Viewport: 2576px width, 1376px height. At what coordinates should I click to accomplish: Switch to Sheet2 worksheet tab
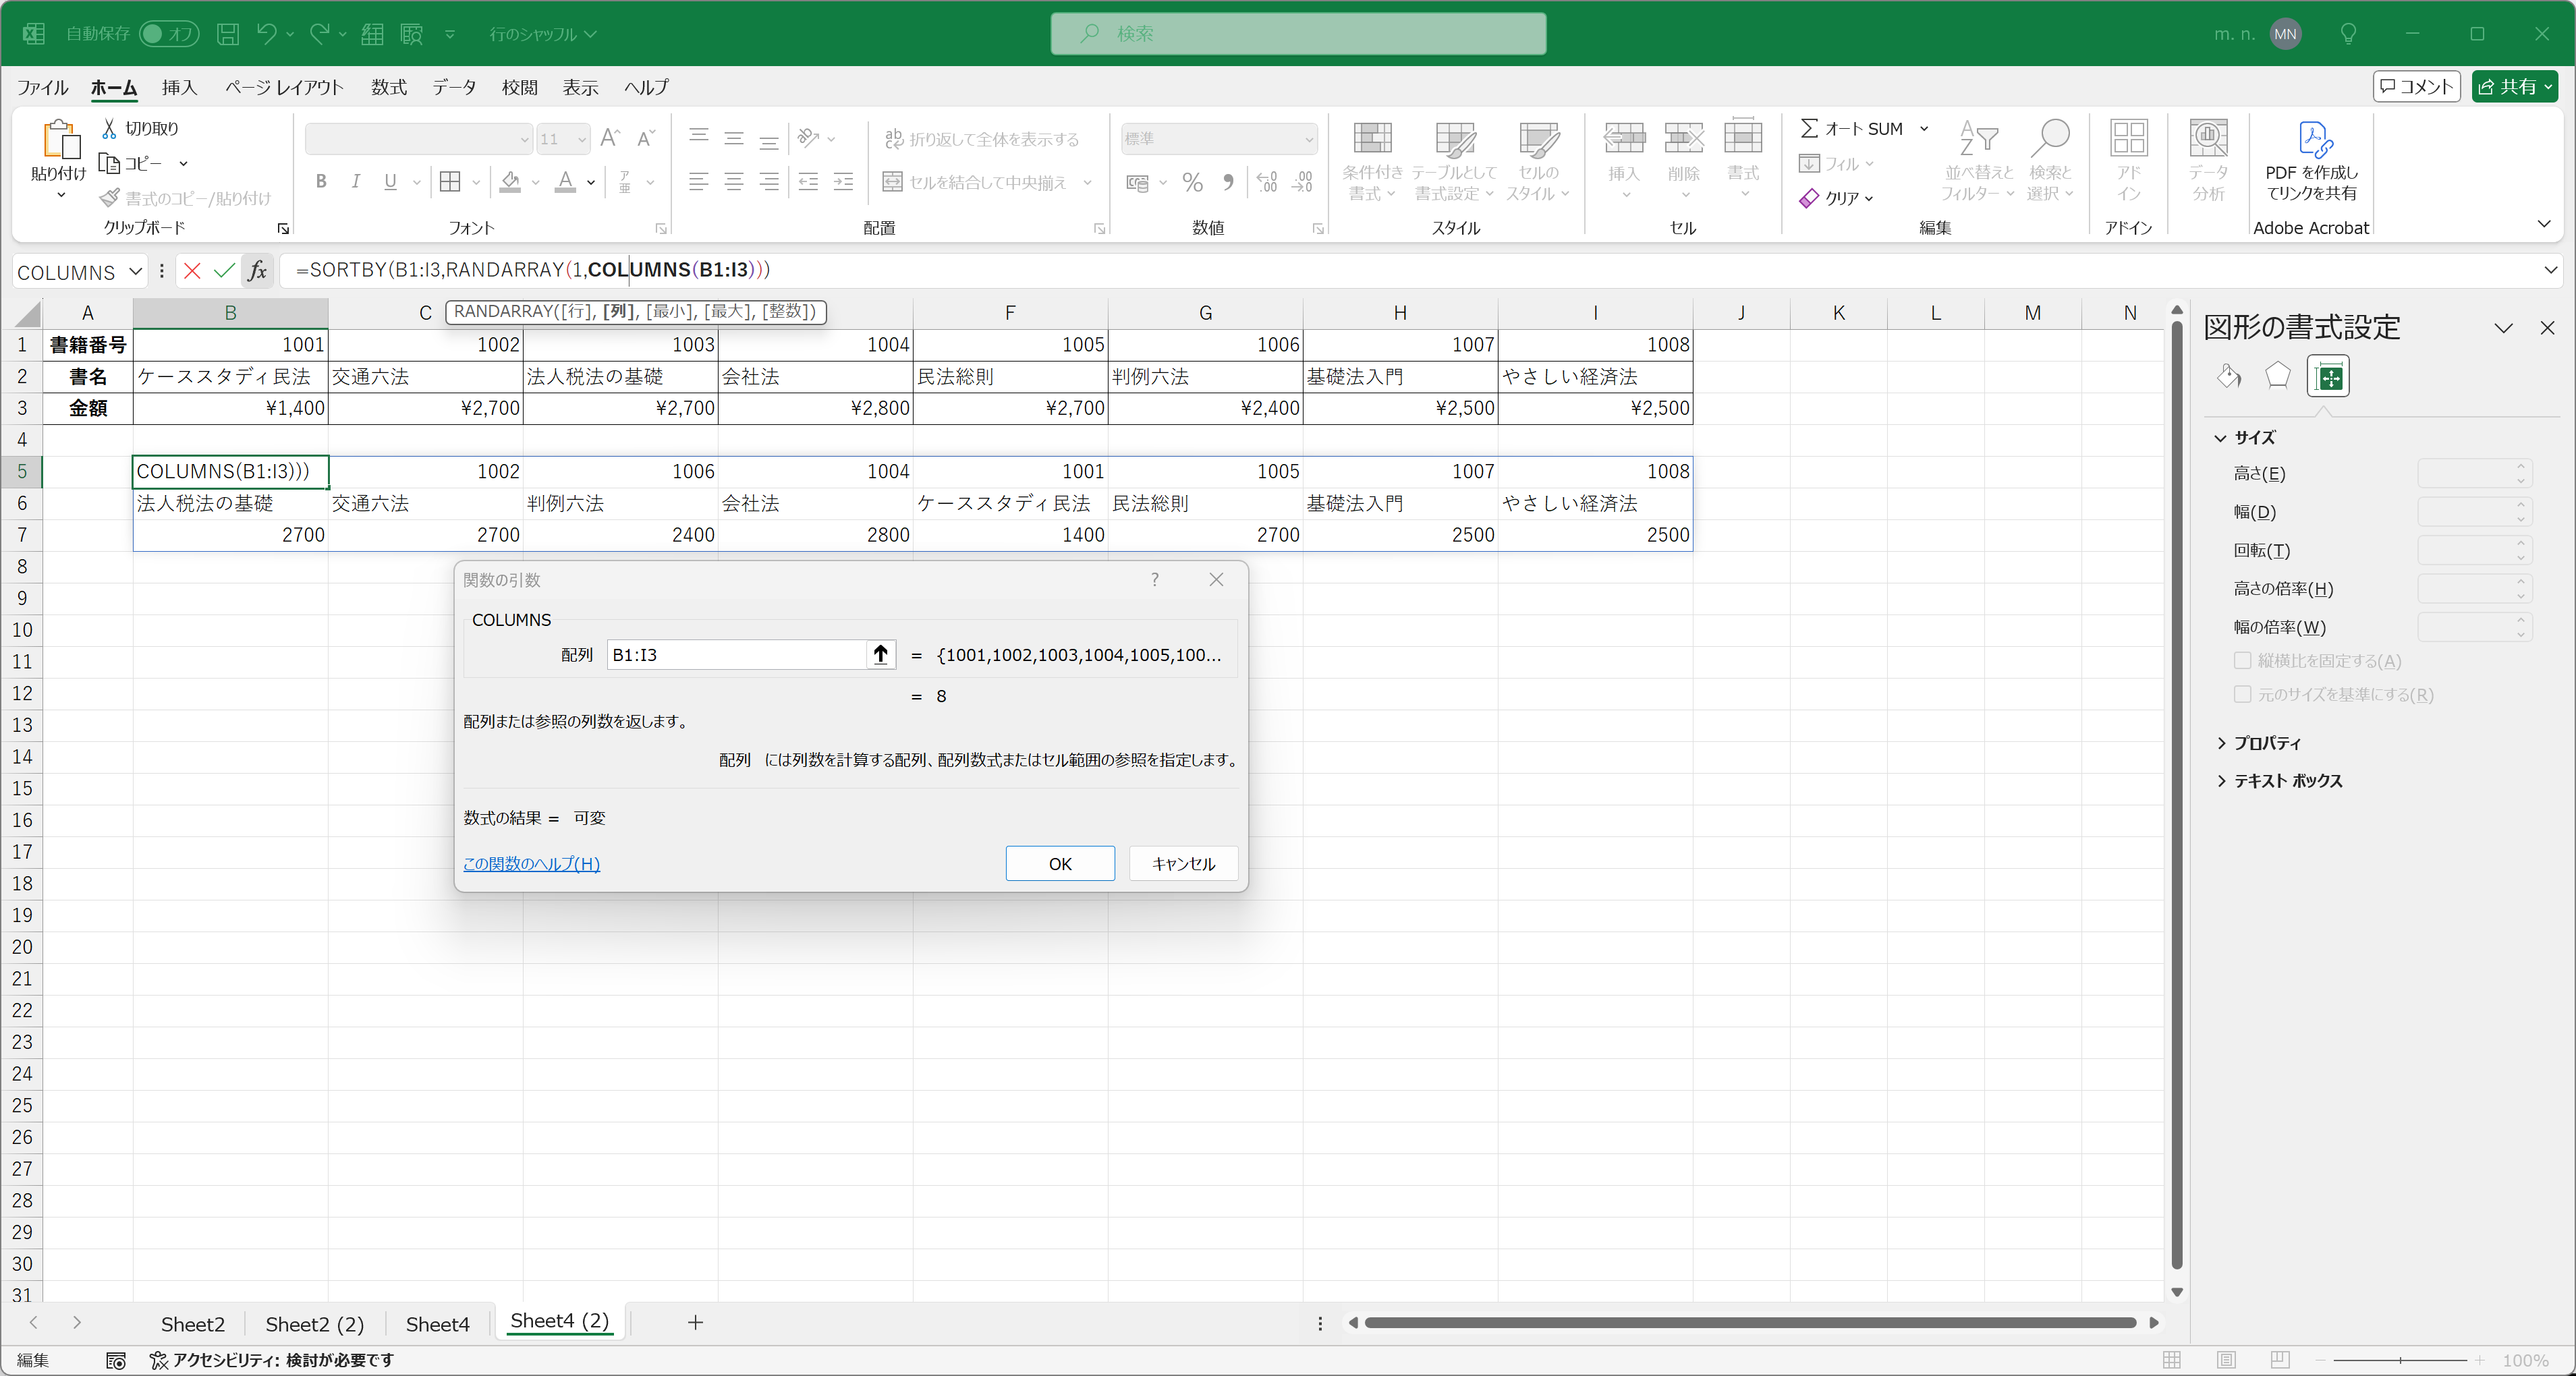coord(192,1324)
